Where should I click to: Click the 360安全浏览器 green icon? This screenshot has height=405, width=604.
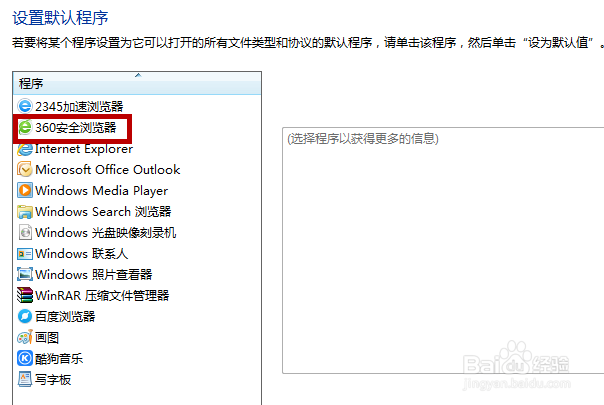(x=25, y=127)
